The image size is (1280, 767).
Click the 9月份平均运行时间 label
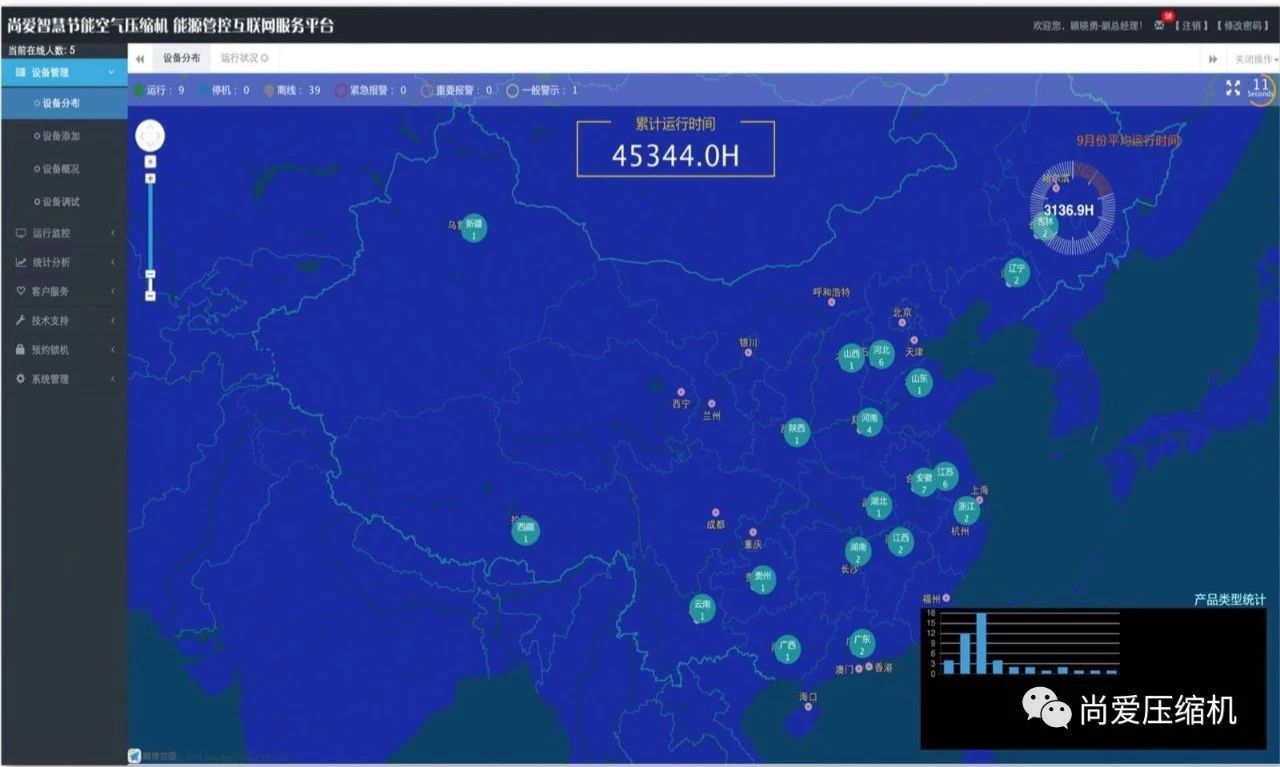[1127, 141]
